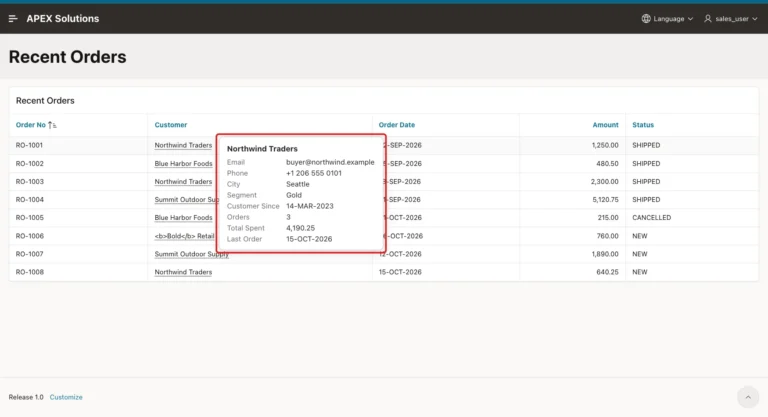This screenshot has width=768, height=417.
Task: Click the order date 15-OCT-2026 in RO-1008 row
Action: tap(400, 272)
